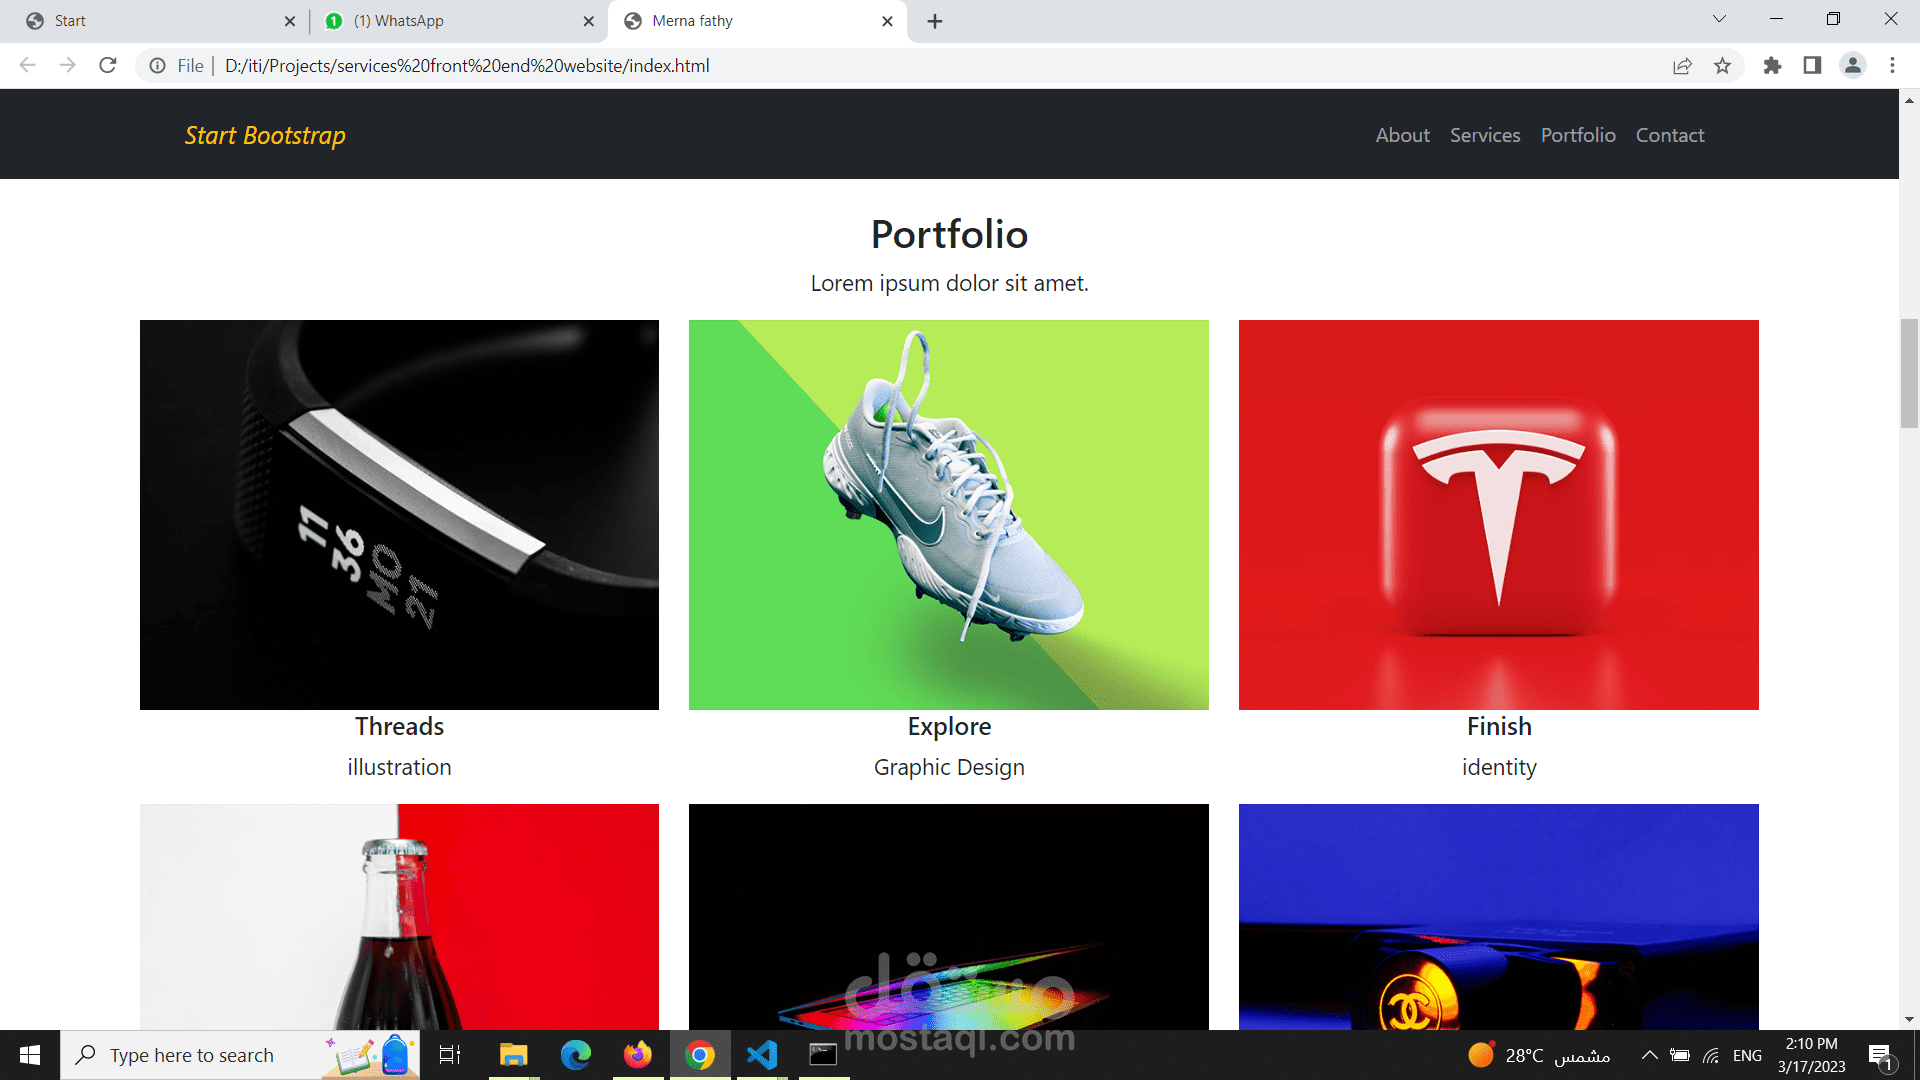
Task: Launch Firefox from the taskbar
Action: click(x=637, y=1055)
